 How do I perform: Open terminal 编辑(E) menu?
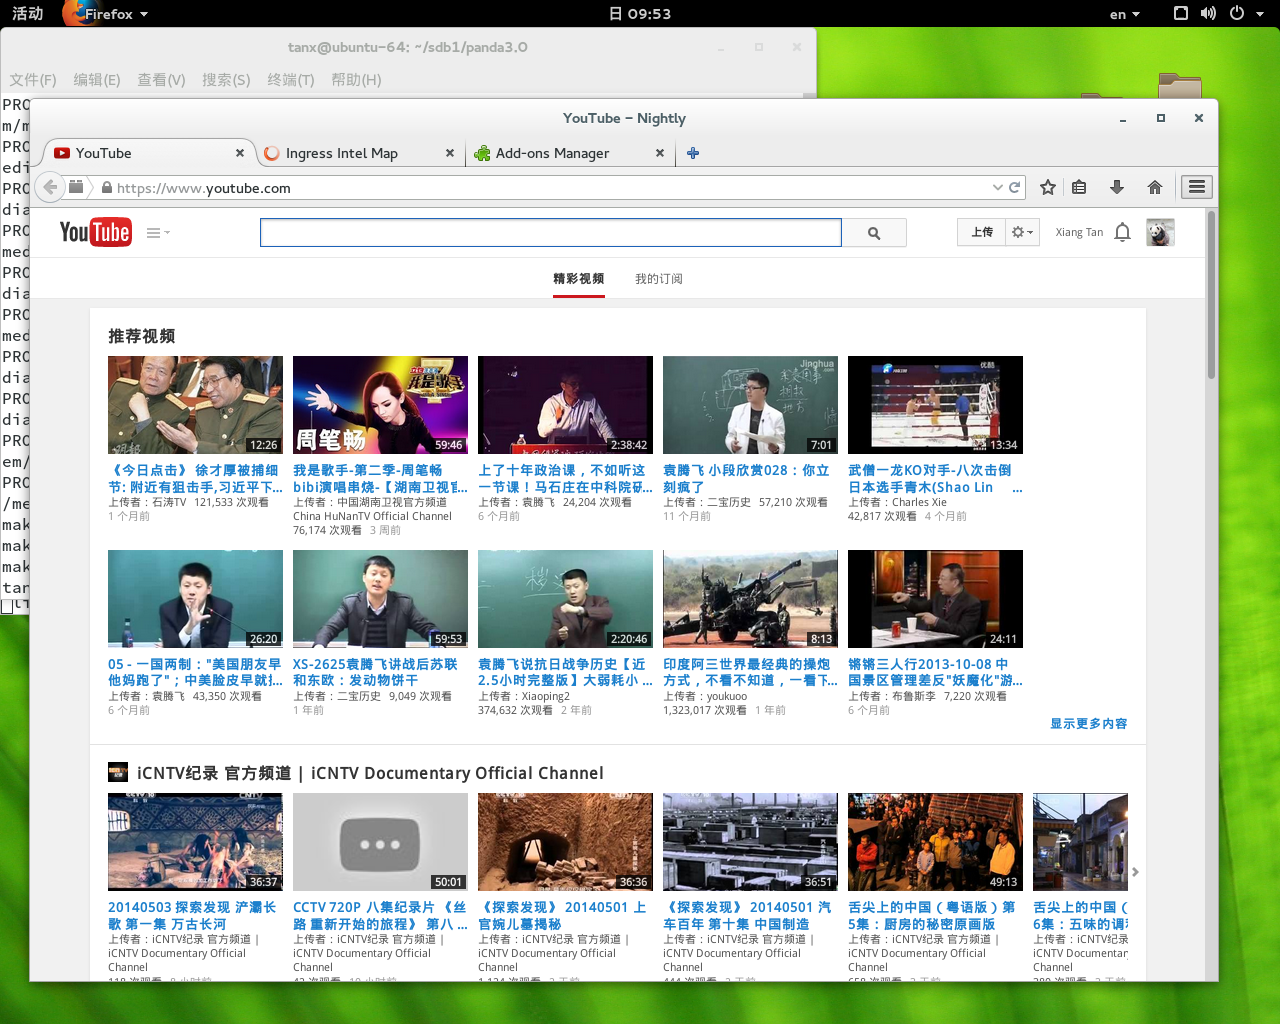[x=97, y=80]
